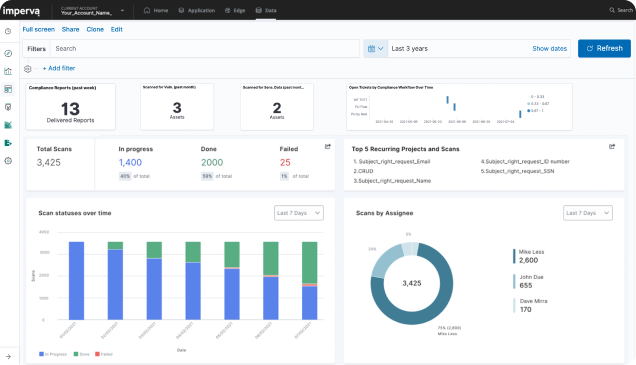Viewport: 636px width, 365px height.
Task: Click the Edit link
Action: pos(116,29)
